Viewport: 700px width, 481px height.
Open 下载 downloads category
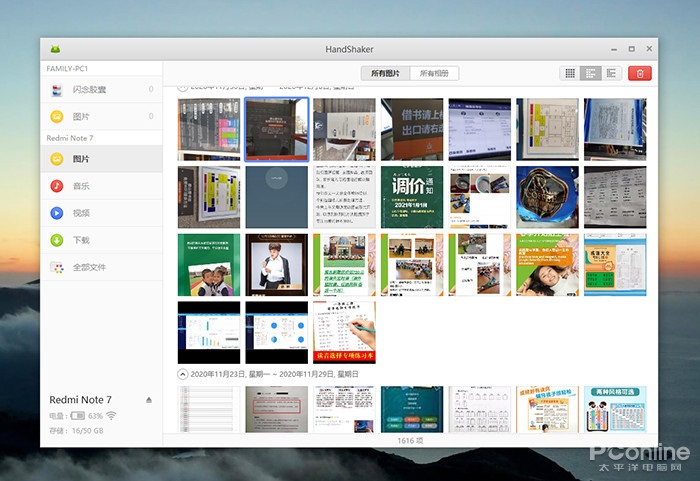(x=82, y=240)
